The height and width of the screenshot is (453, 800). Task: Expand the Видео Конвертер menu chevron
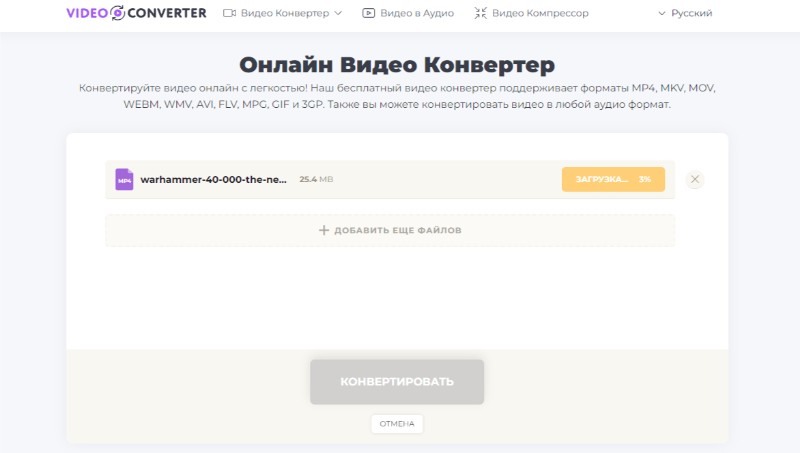click(x=338, y=13)
